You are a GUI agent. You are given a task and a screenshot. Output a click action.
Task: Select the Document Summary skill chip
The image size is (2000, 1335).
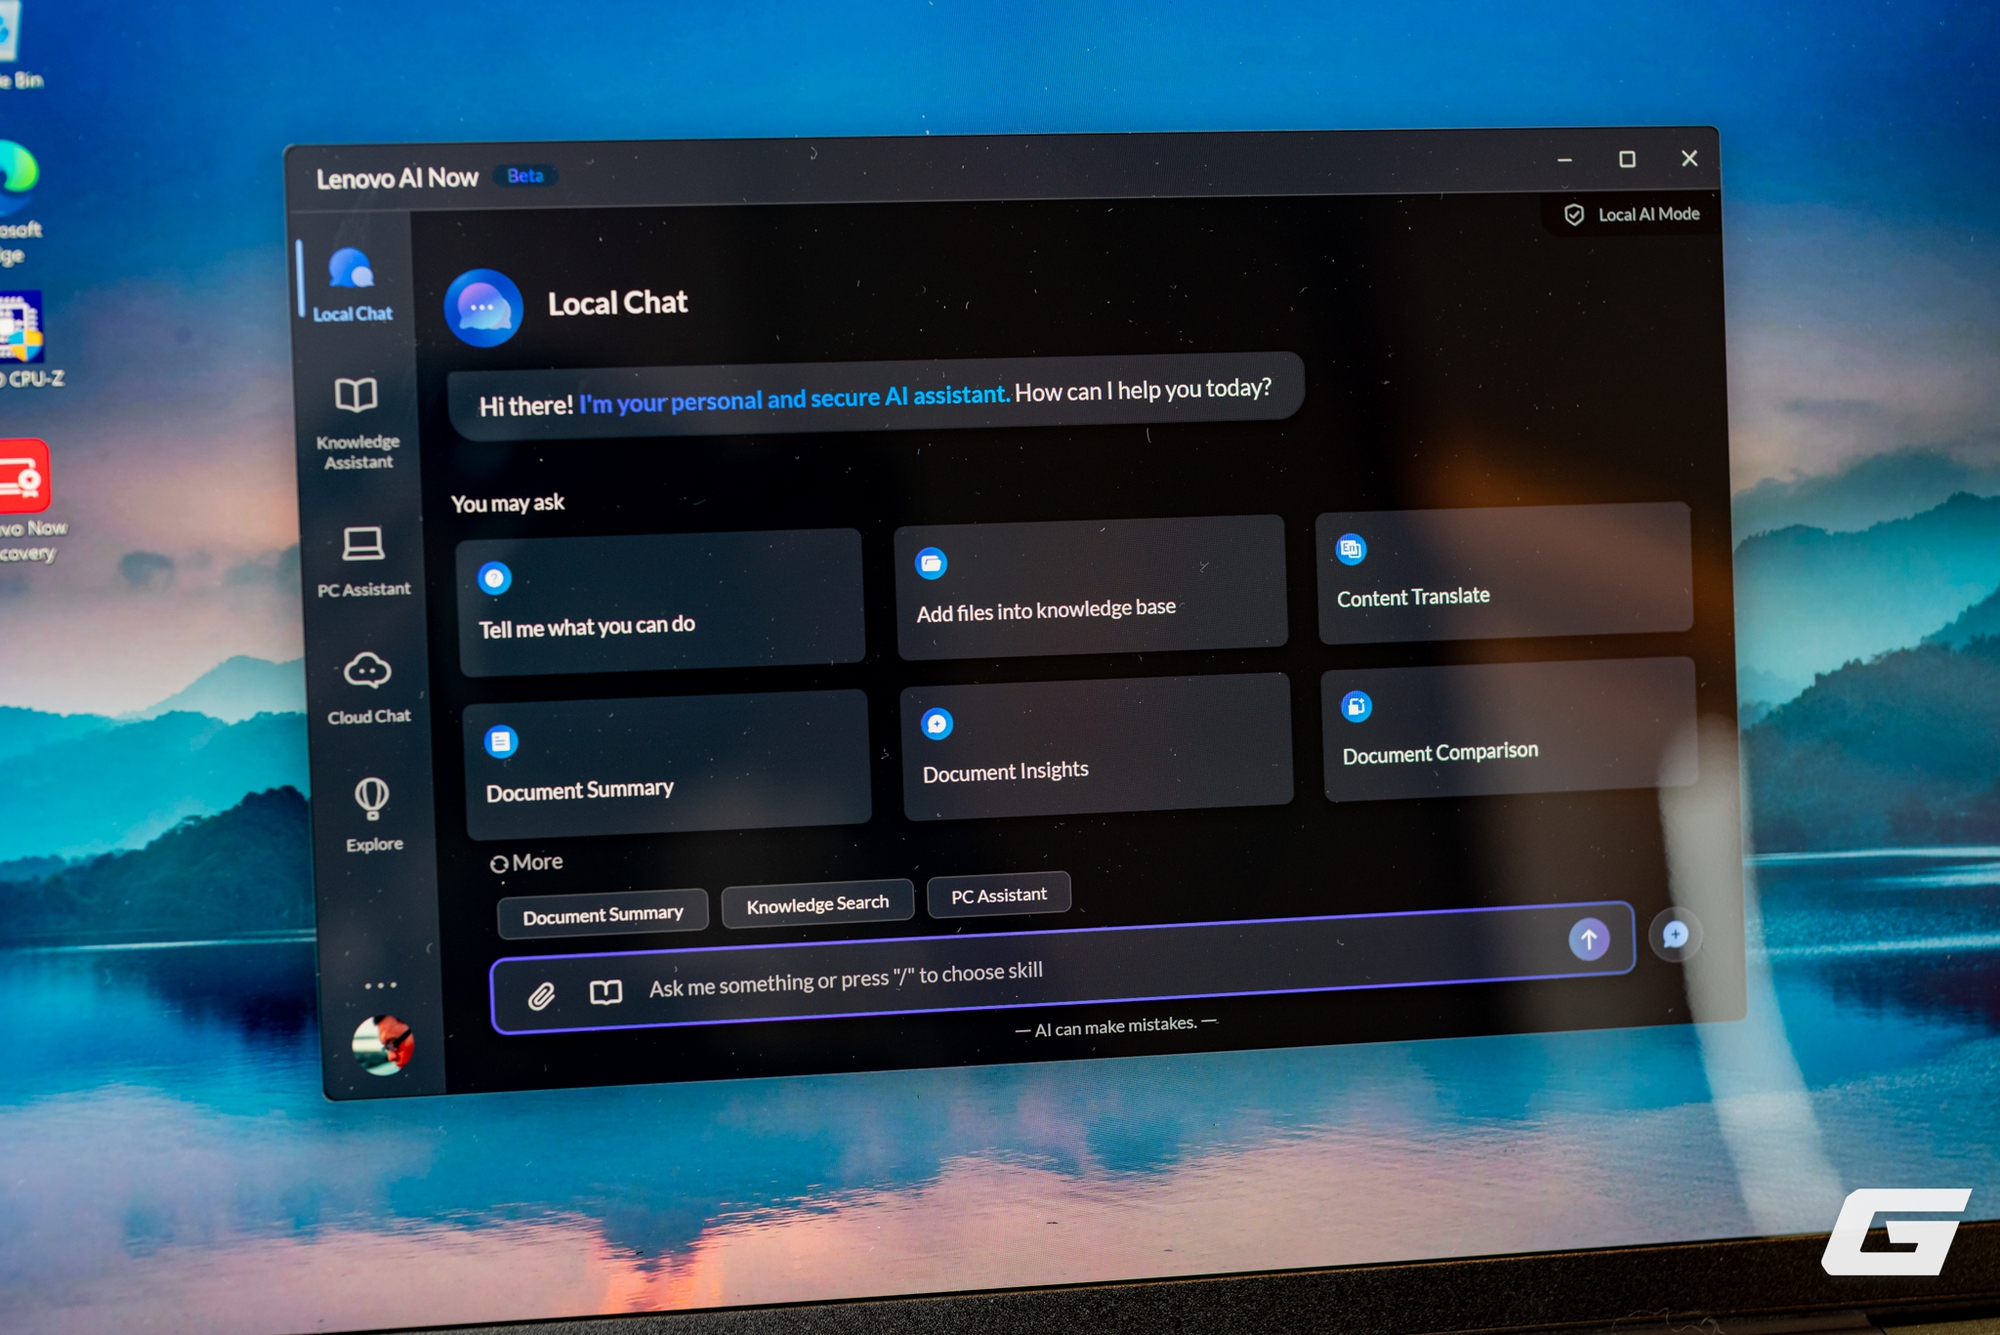tap(602, 914)
